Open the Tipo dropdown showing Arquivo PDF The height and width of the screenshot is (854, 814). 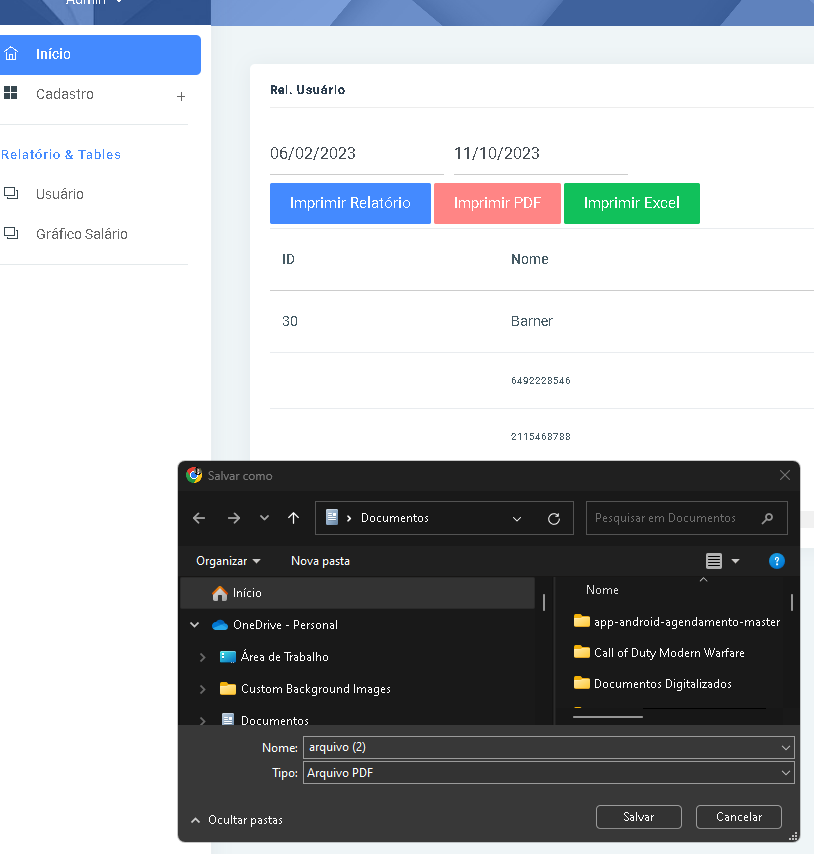click(786, 772)
